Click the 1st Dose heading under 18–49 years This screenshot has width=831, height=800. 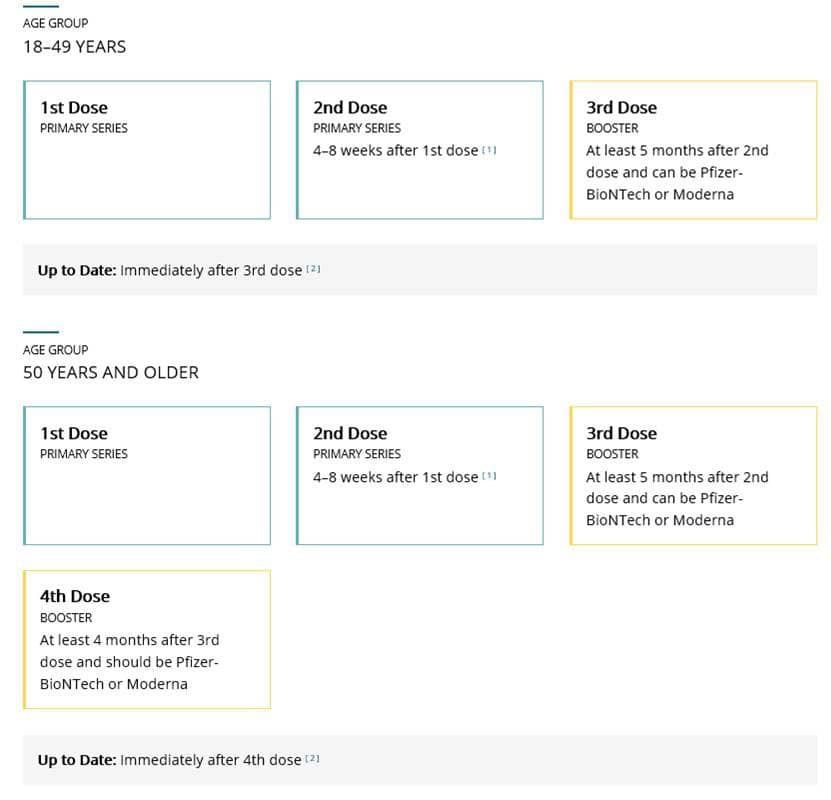coord(74,108)
